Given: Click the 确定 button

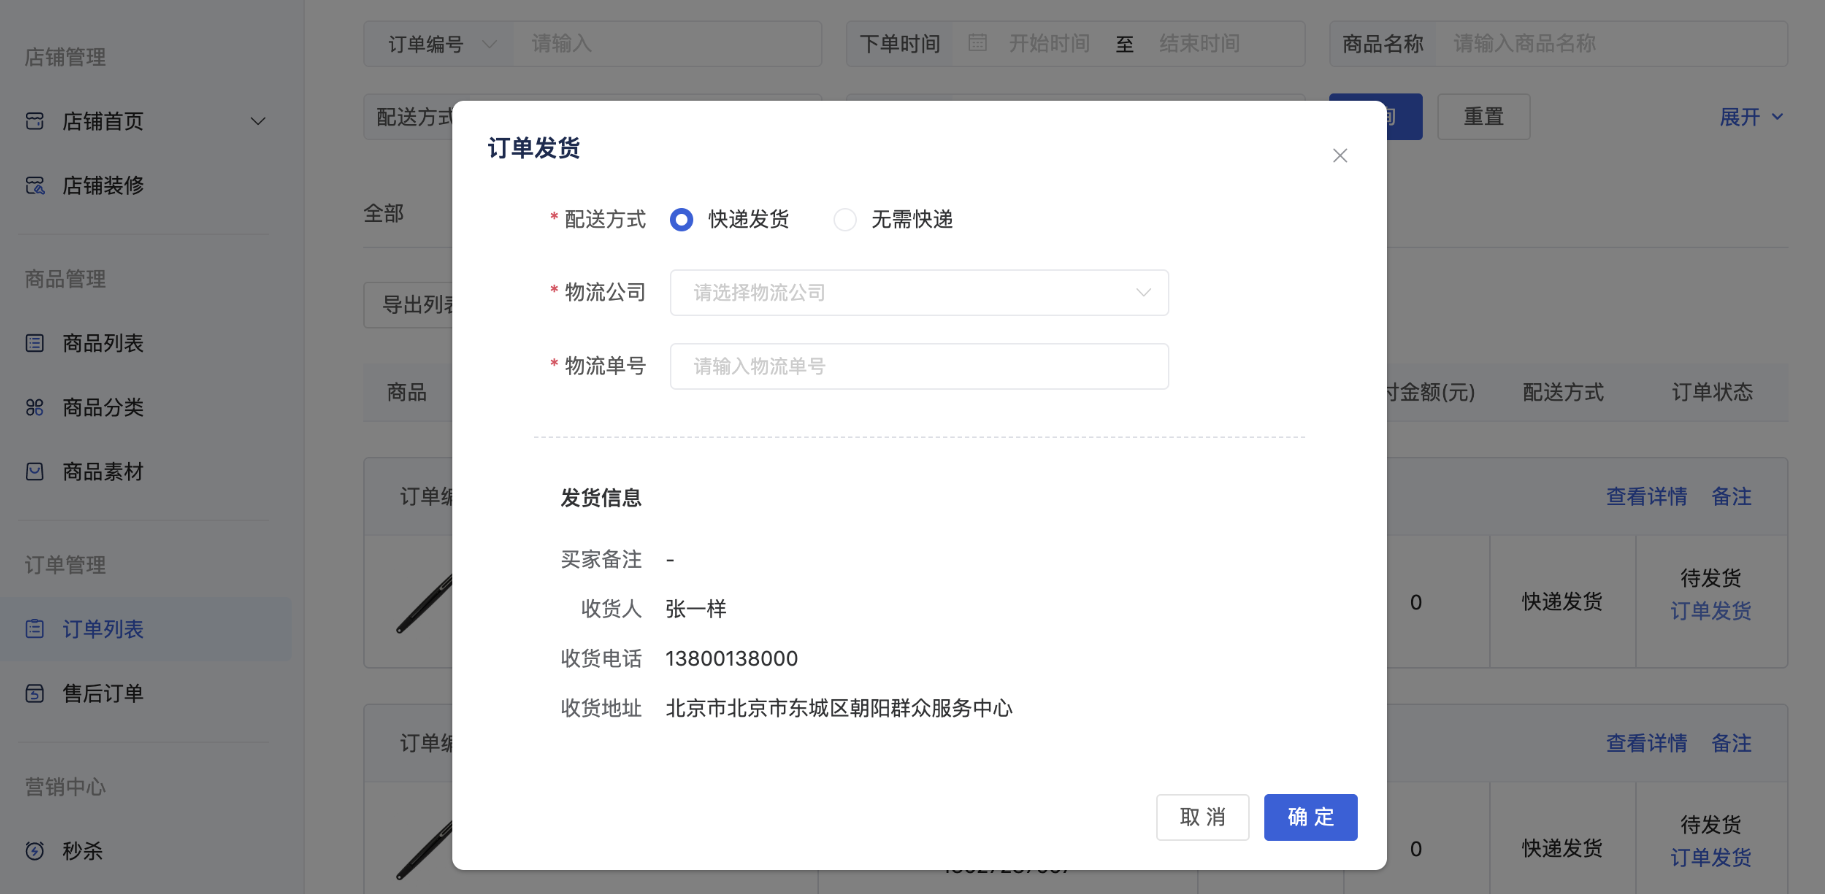Looking at the screenshot, I should (1310, 817).
